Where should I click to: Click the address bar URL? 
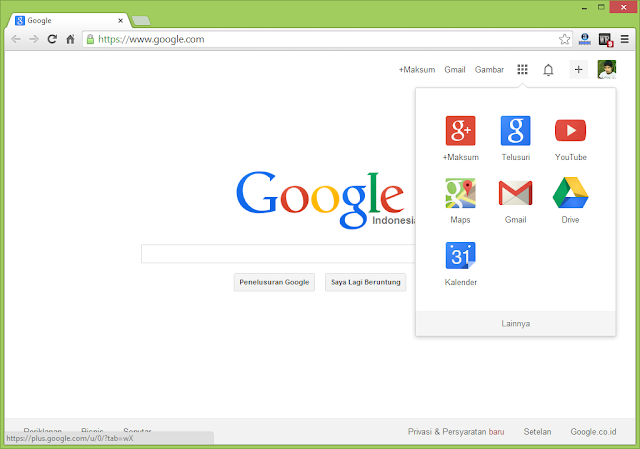pyautogui.click(x=151, y=39)
